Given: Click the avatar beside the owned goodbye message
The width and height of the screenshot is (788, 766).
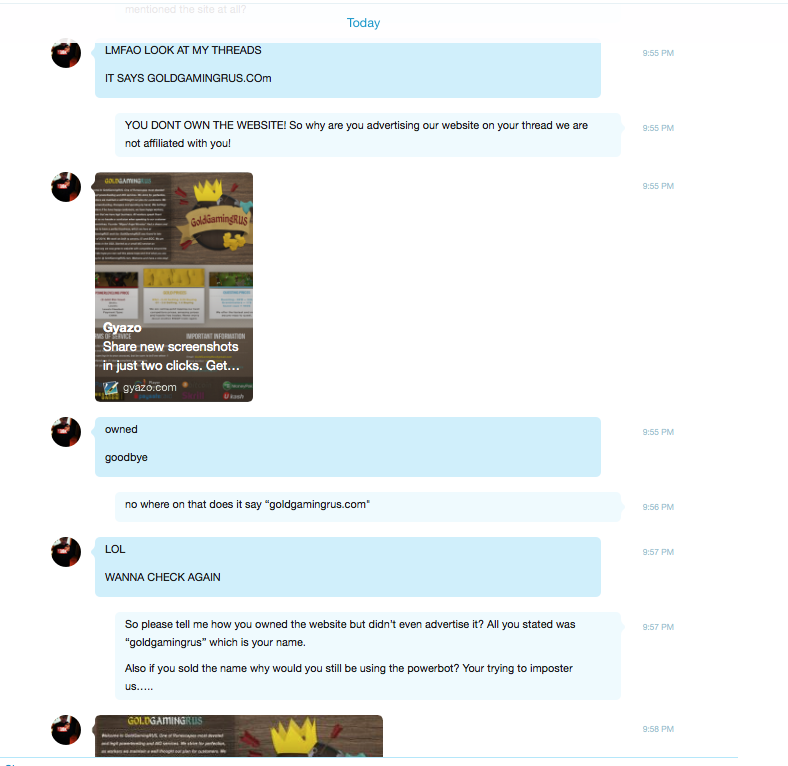Looking at the screenshot, I should (x=66, y=432).
